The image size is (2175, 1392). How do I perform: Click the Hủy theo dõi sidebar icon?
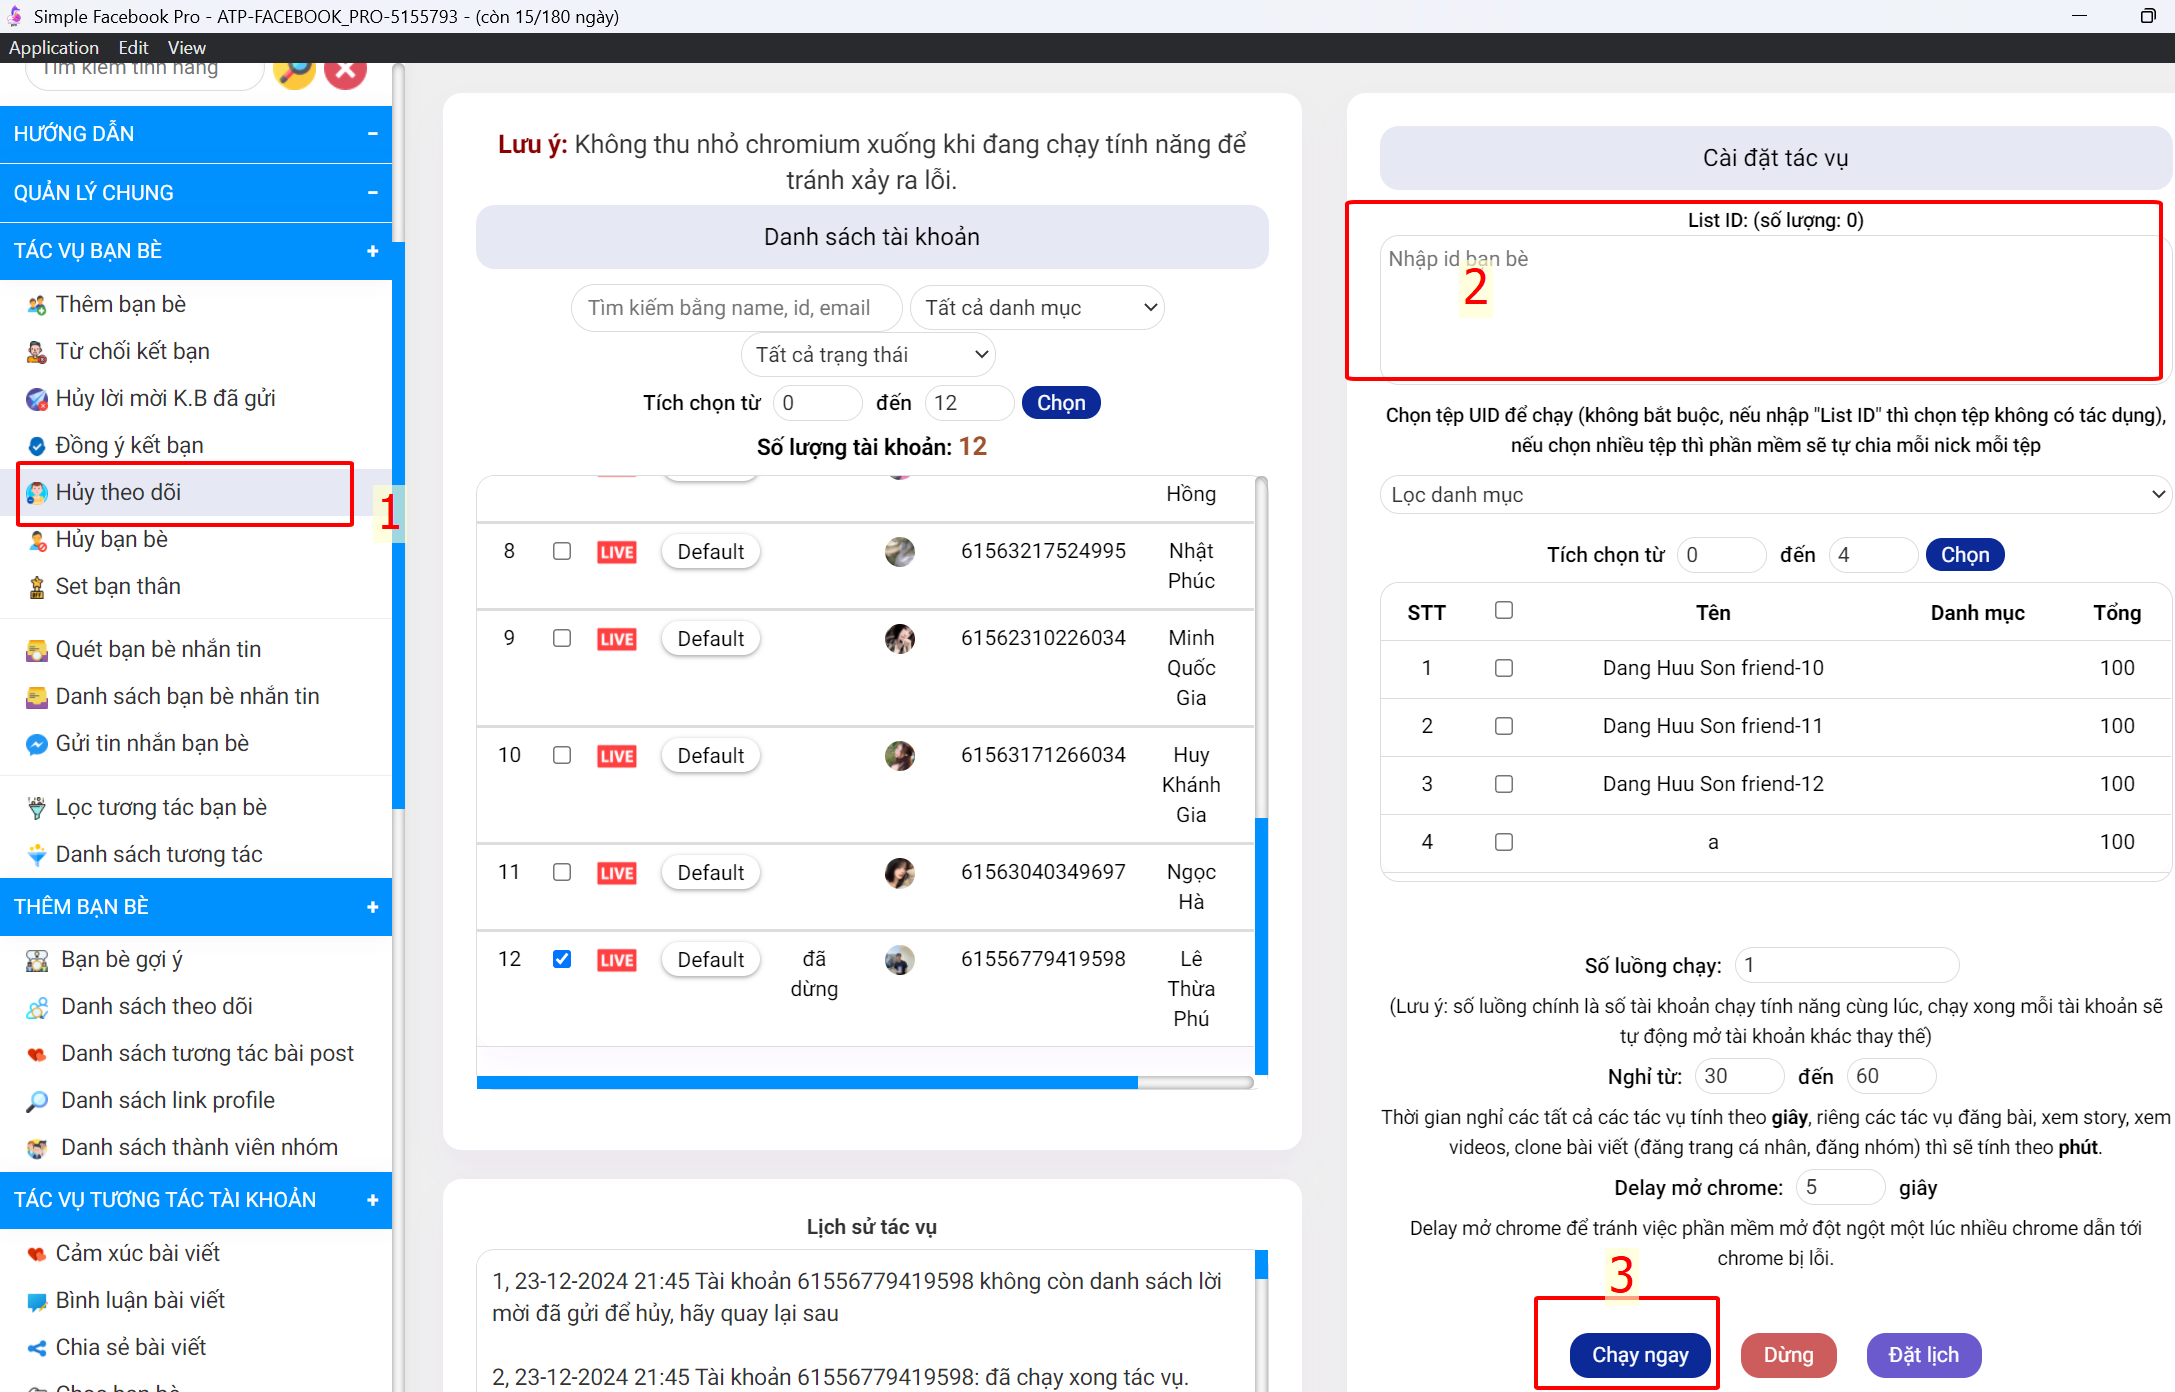tap(36, 493)
